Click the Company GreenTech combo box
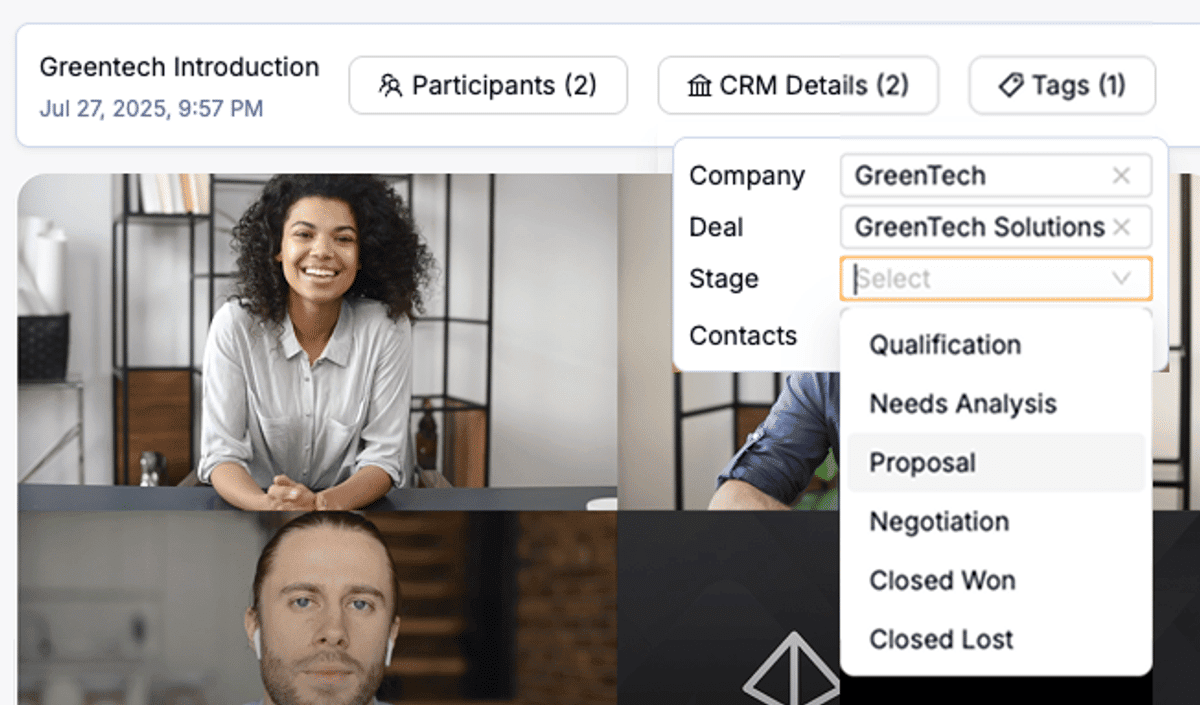This screenshot has height=705, width=1200. tap(996, 176)
